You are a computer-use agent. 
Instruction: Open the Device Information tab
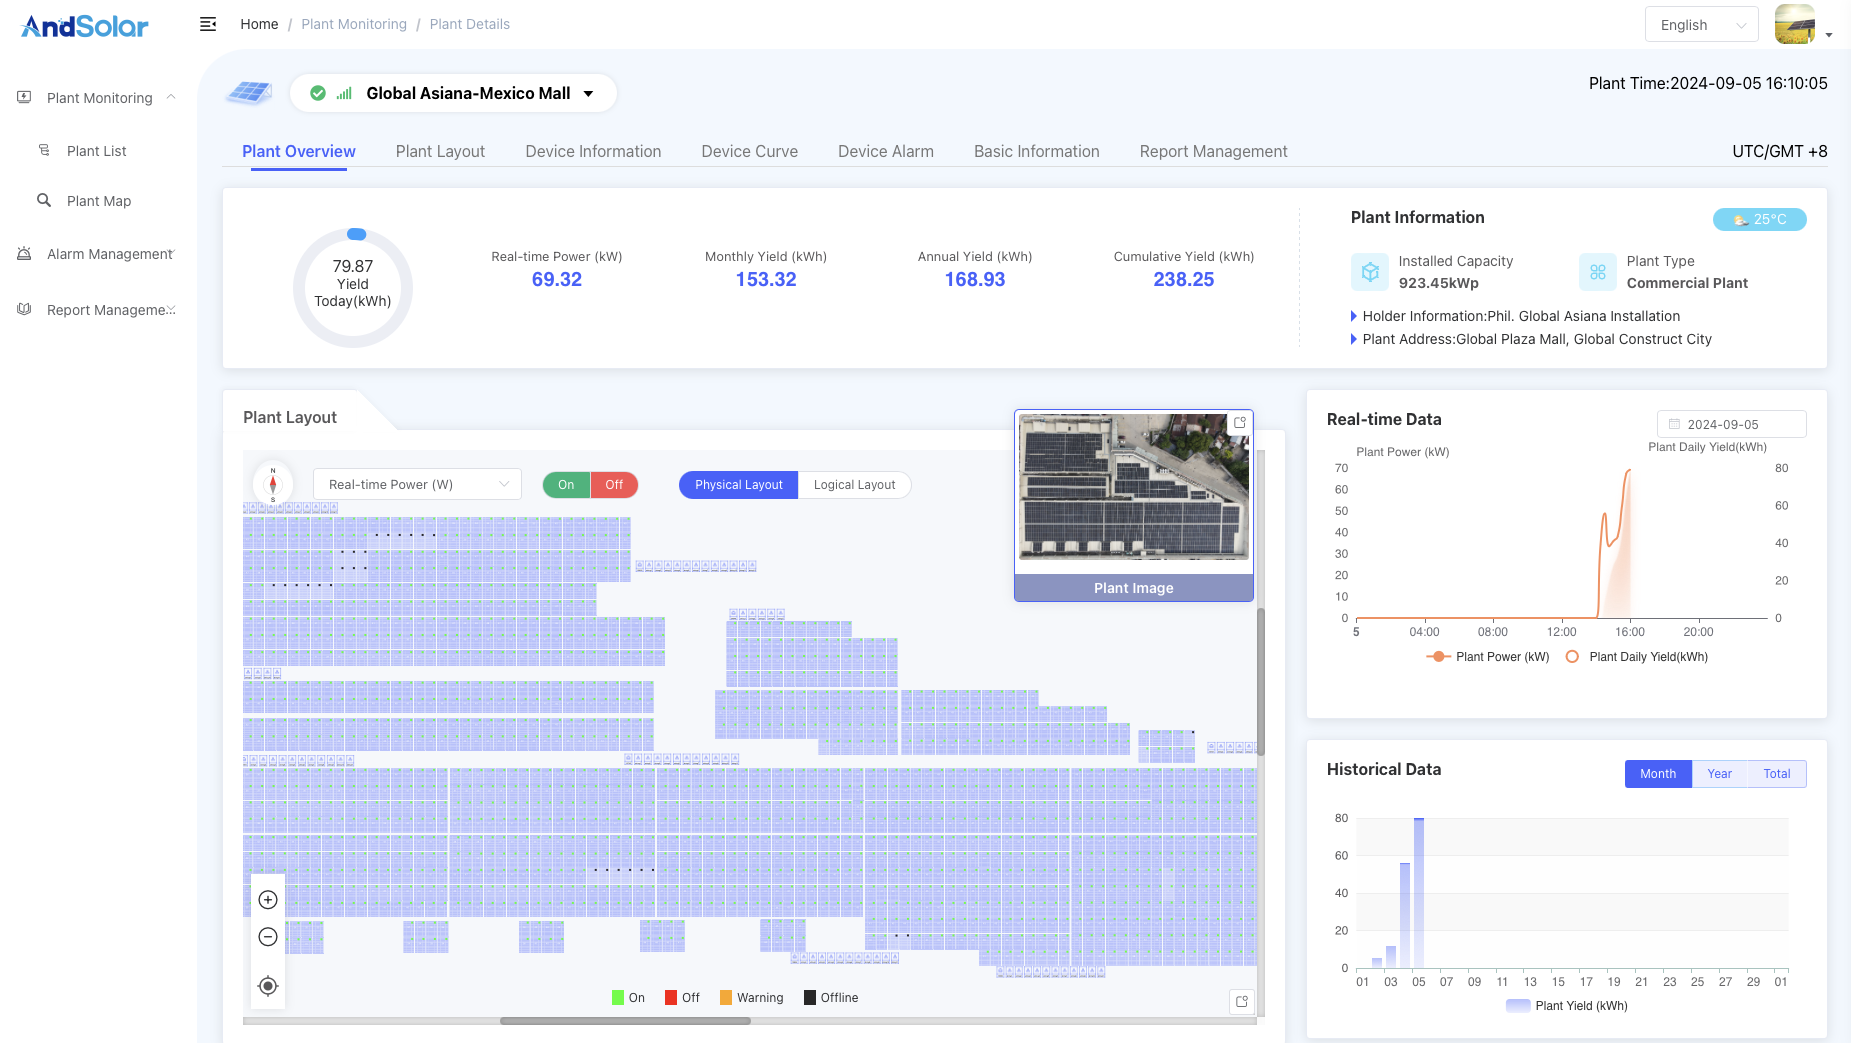point(593,151)
